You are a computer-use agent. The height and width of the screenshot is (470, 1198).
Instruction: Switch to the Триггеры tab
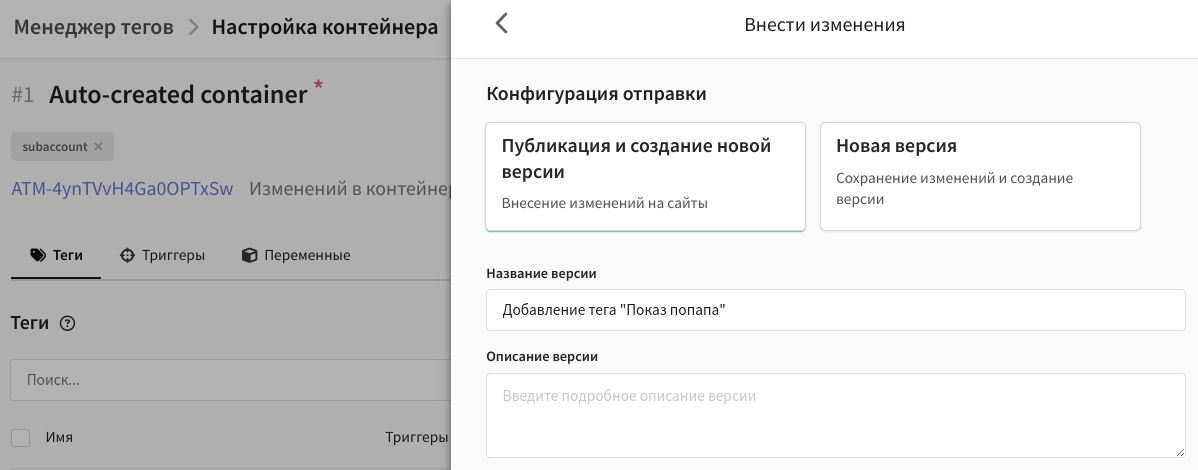pyautogui.click(x=163, y=255)
